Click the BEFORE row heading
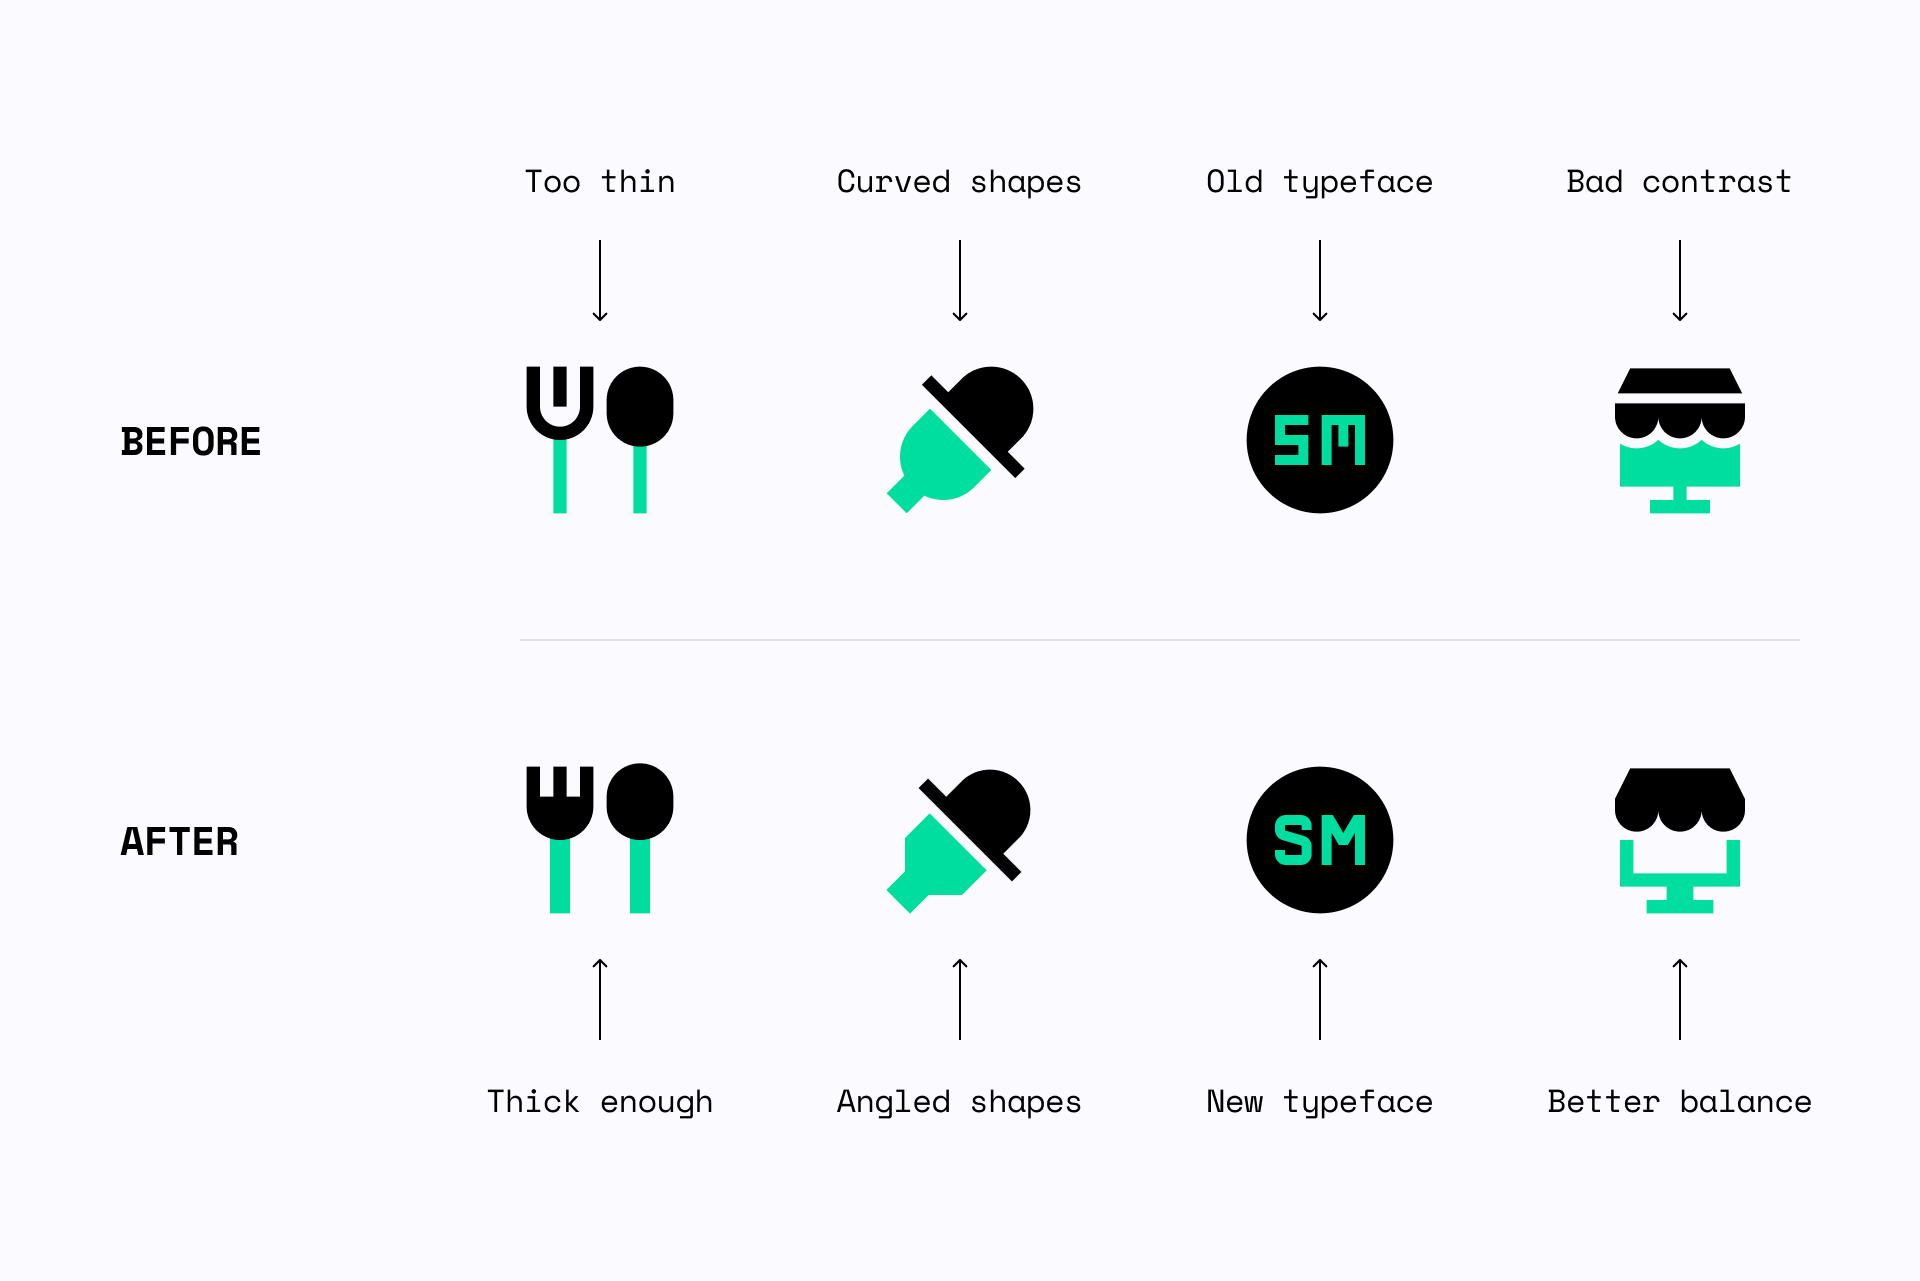The image size is (1920, 1281). 191,441
